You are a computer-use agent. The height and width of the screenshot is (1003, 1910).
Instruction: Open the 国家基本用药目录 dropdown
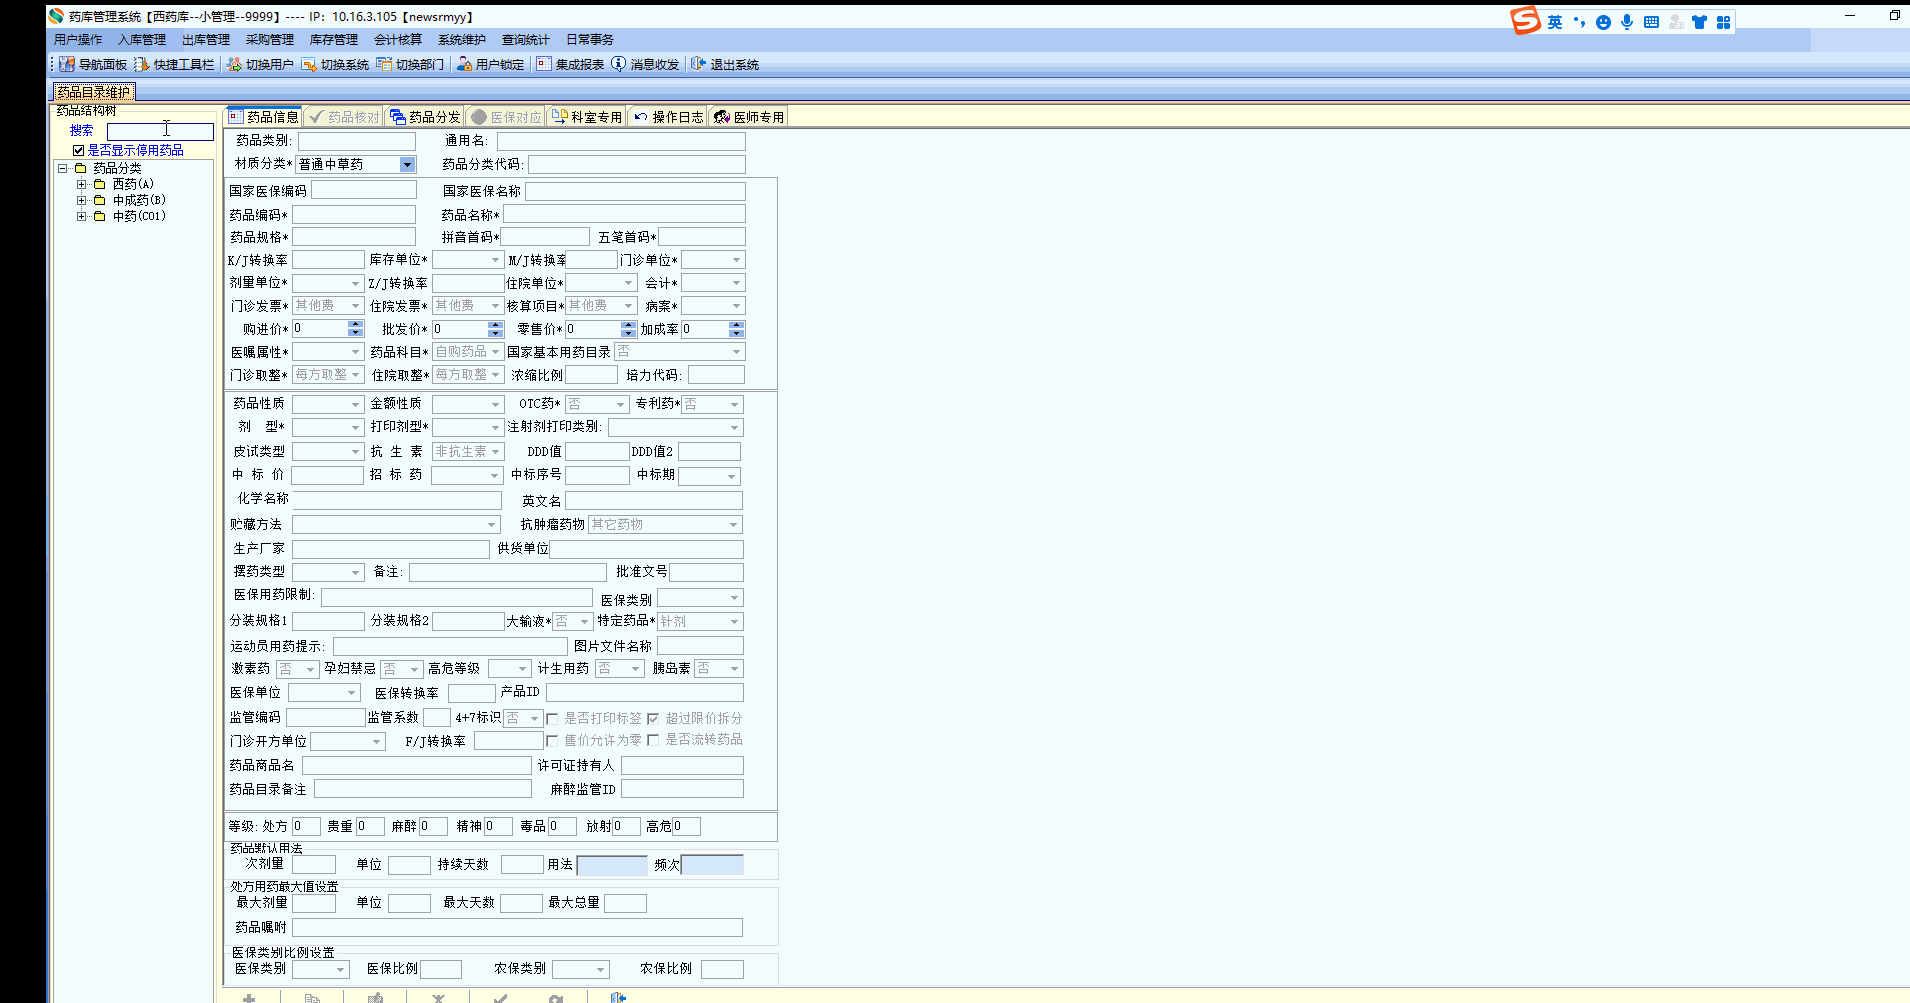pos(736,352)
